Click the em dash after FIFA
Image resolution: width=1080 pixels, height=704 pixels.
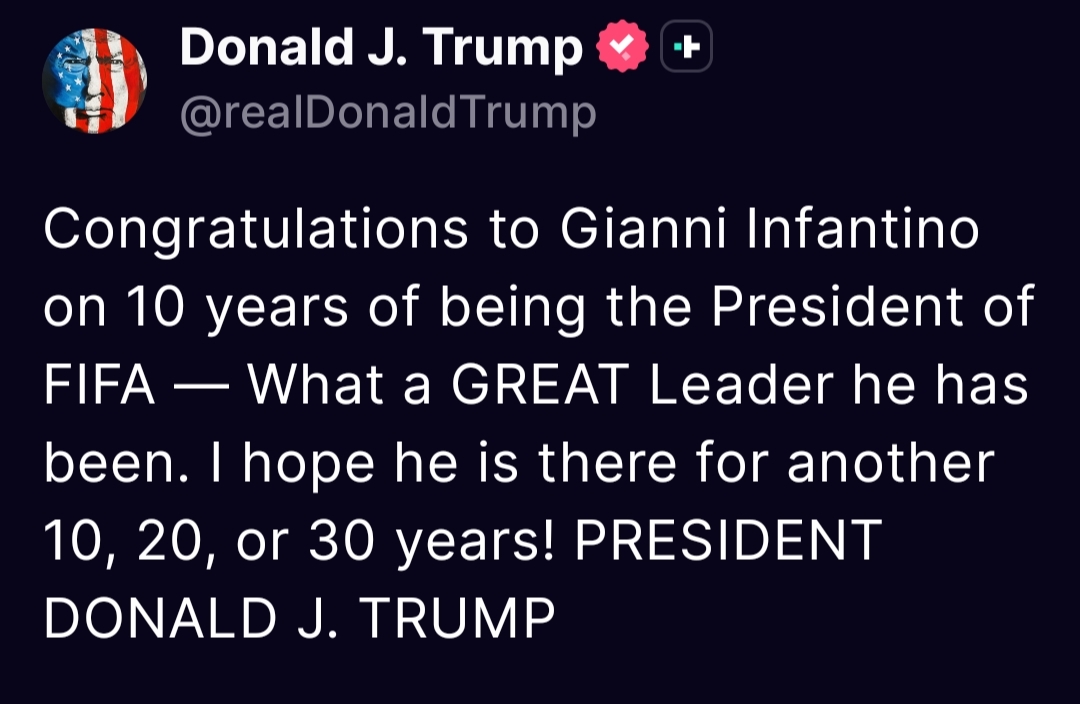(202, 387)
